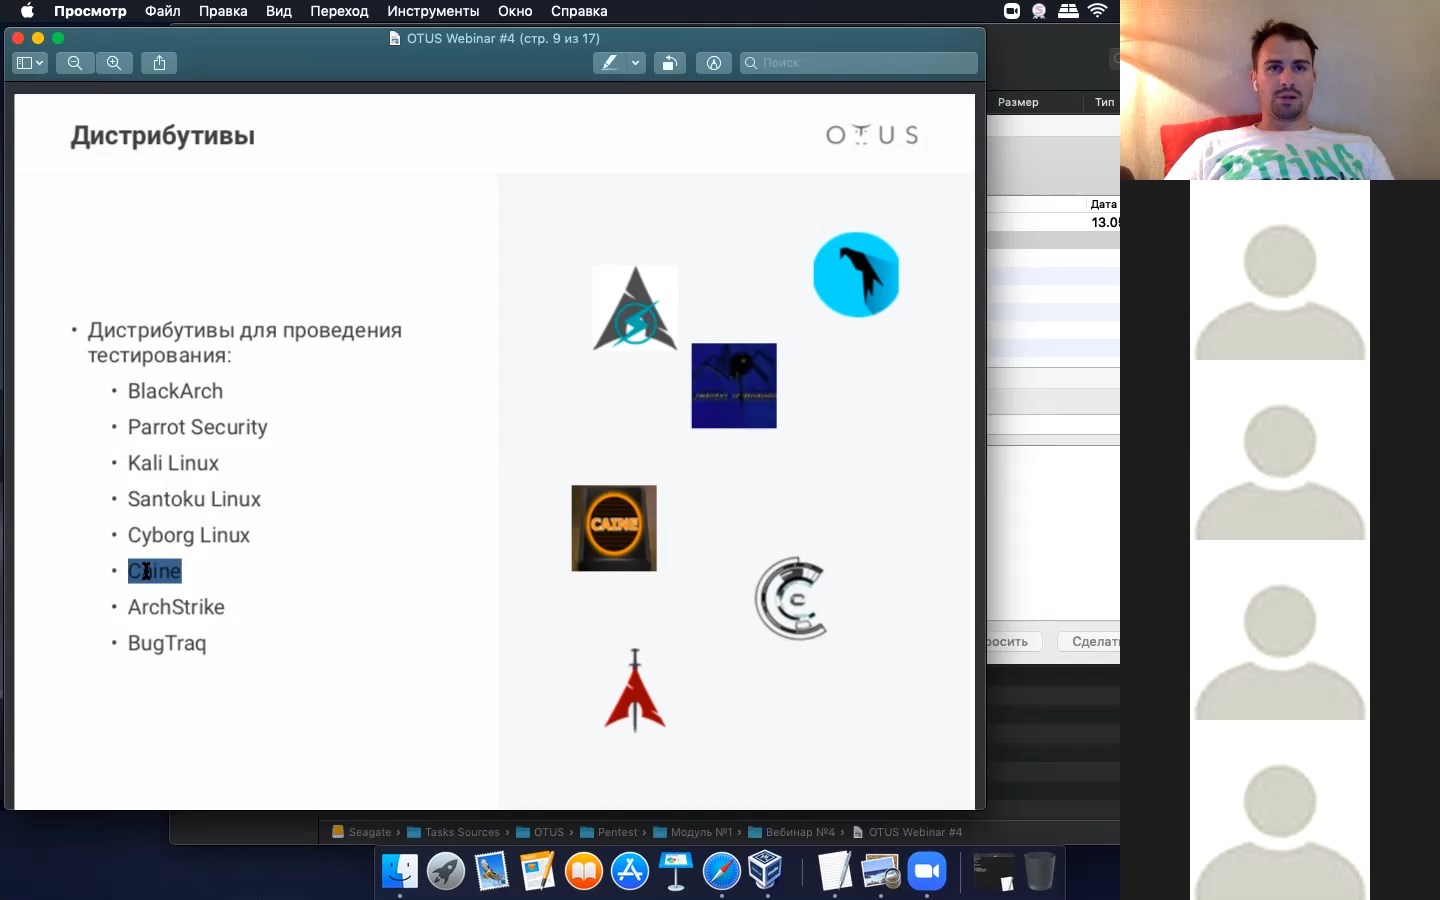This screenshot has height=900, width=1440.
Task: Open the Переход menu
Action: click(x=339, y=11)
